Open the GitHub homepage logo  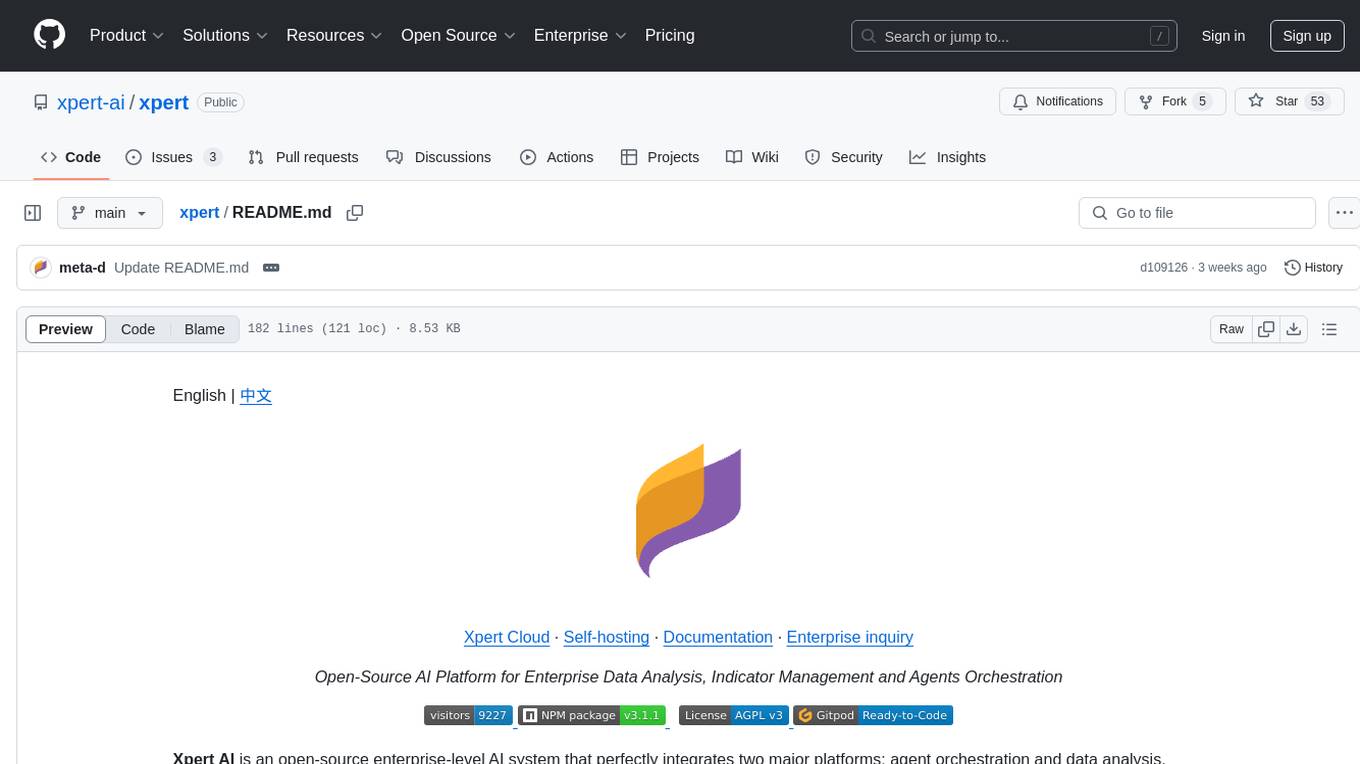49,35
